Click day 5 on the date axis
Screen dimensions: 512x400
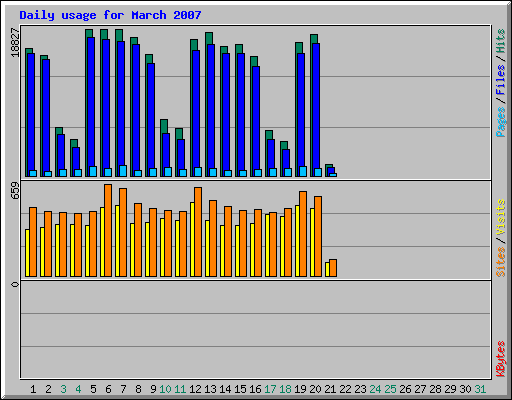(93, 389)
